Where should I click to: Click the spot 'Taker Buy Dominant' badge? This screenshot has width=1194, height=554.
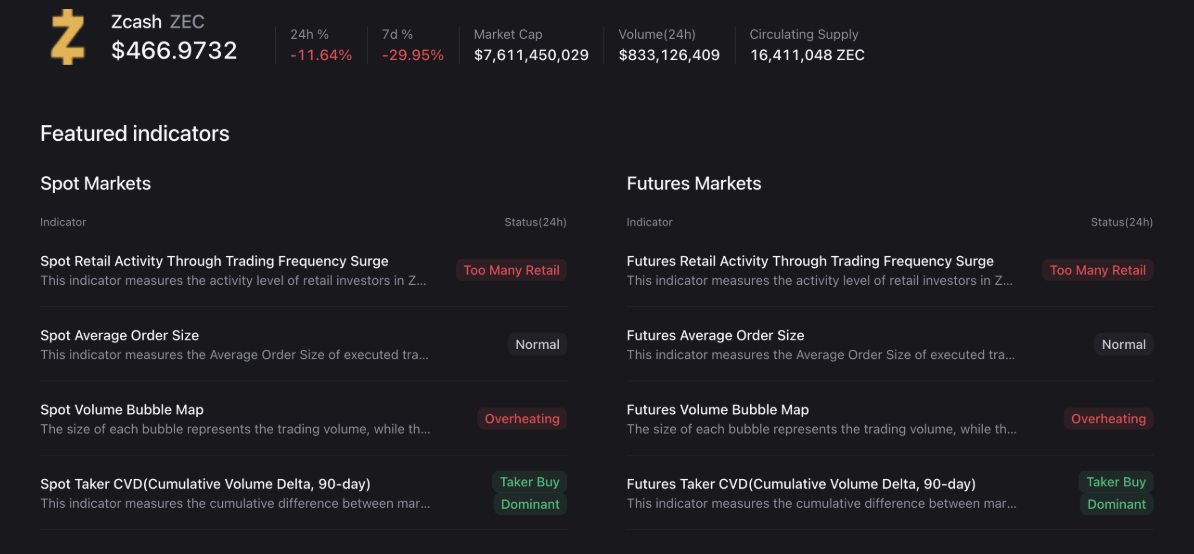pyautogui.click(x=530, y=493)
